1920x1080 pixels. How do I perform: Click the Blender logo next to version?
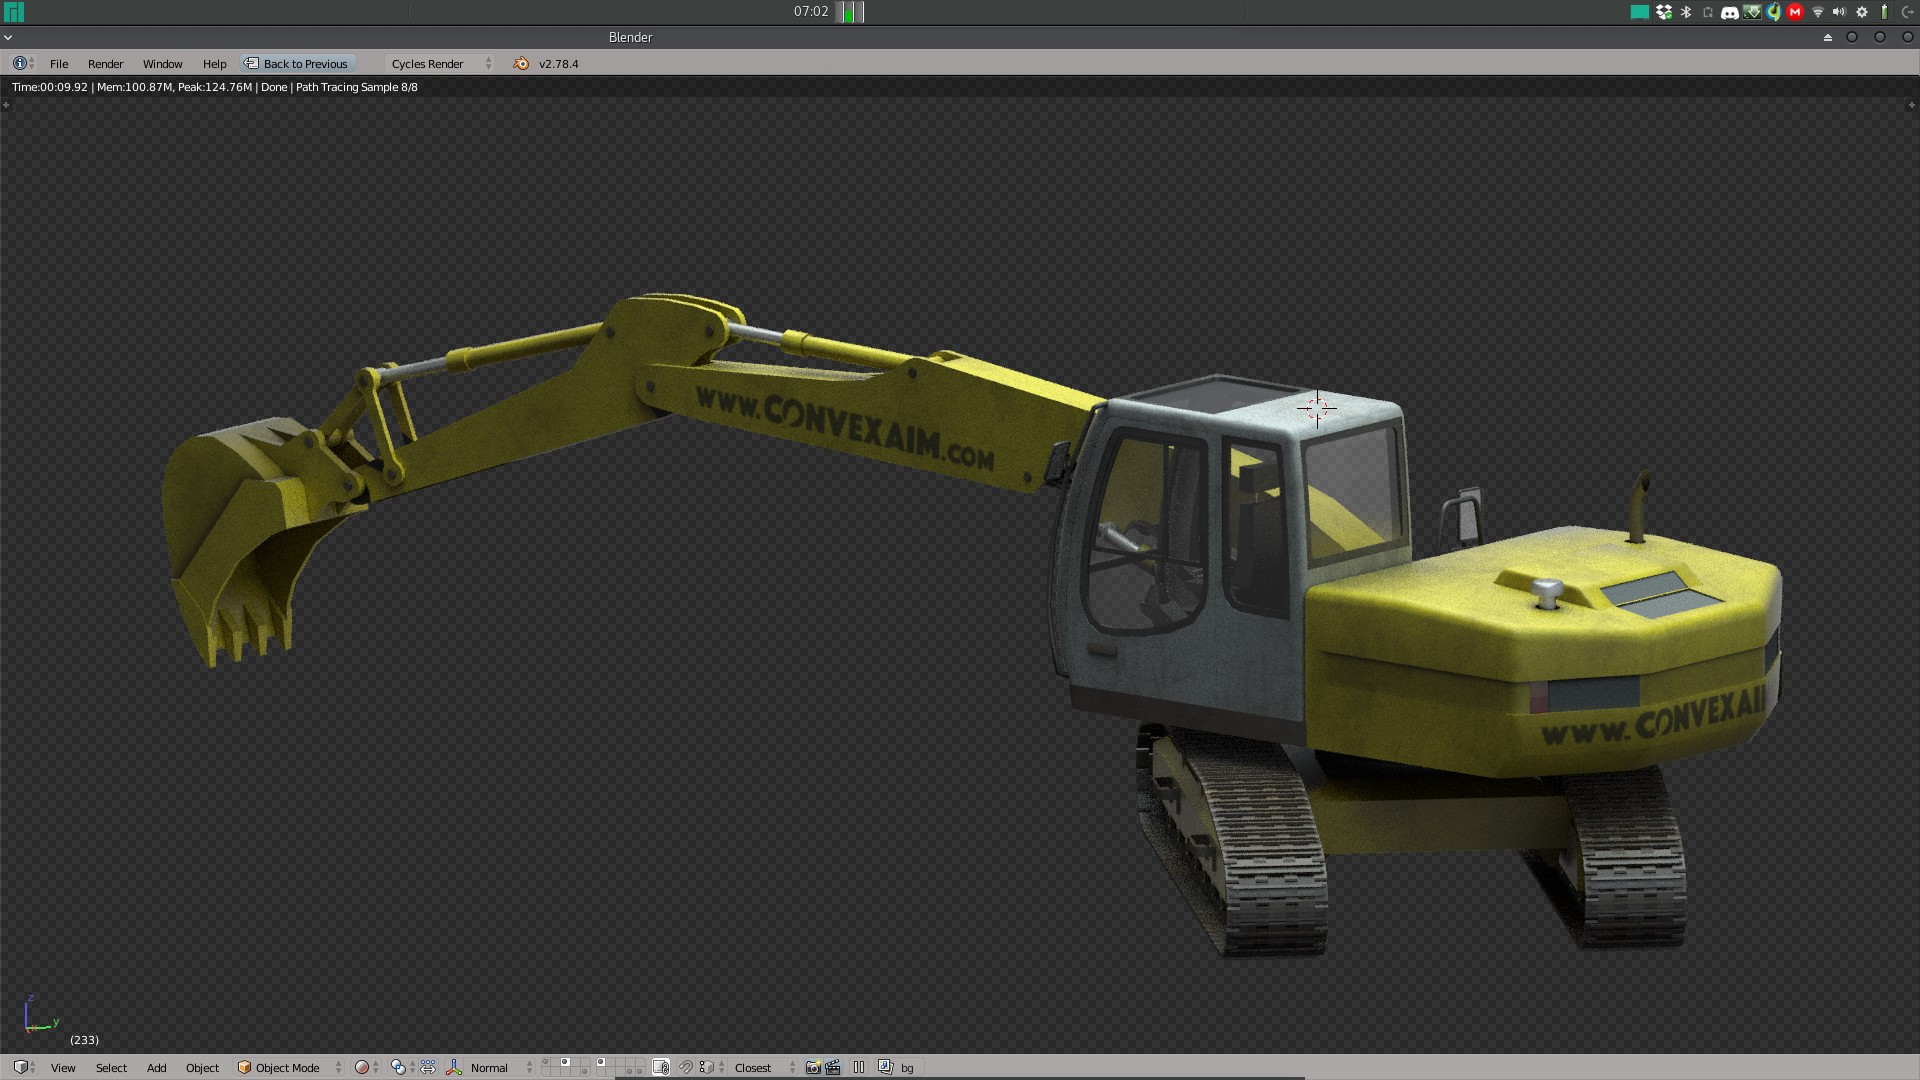point(521,63)
